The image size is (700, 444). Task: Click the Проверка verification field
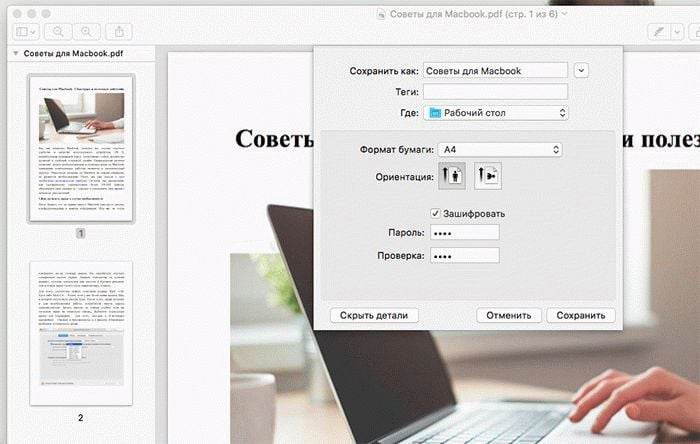click(465, 255)
